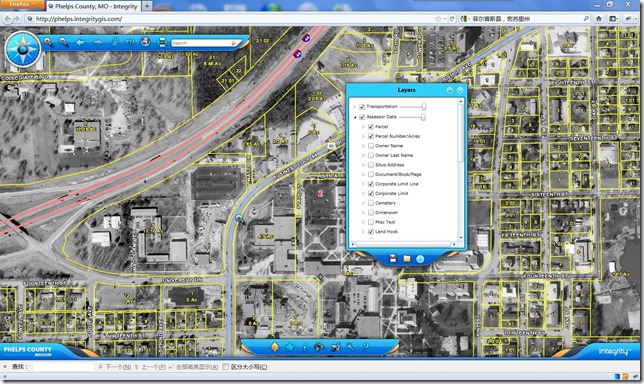Enable the Owner Last Name layer

point(371,155)
